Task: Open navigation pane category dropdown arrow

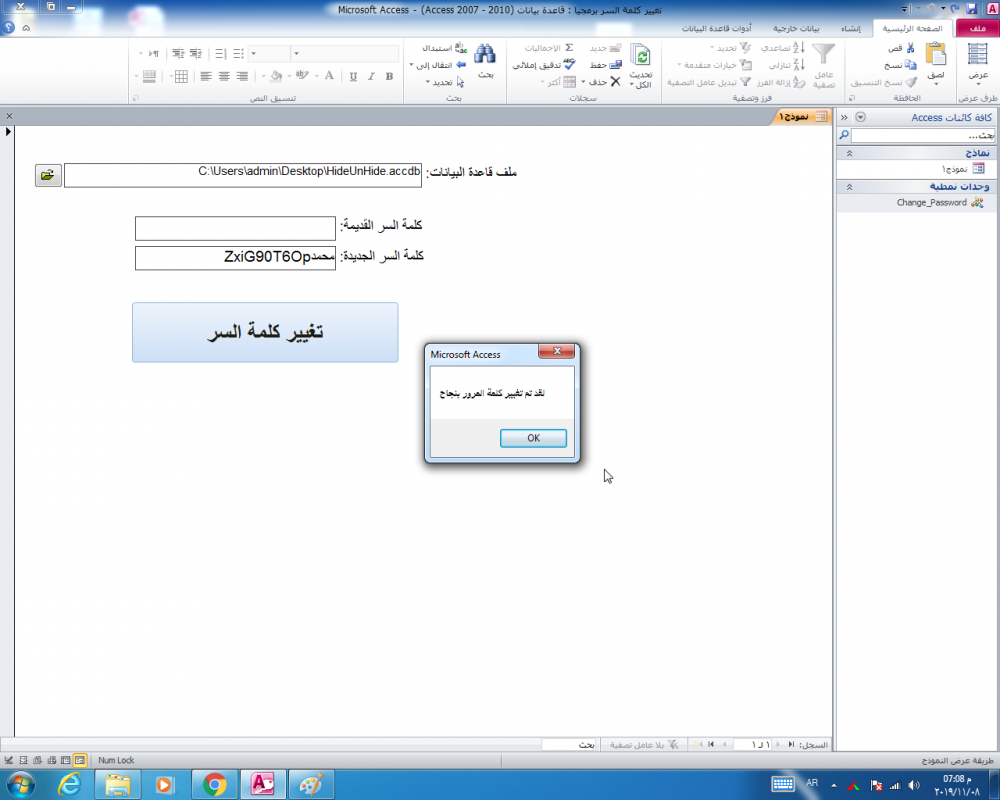Action: 860,117
